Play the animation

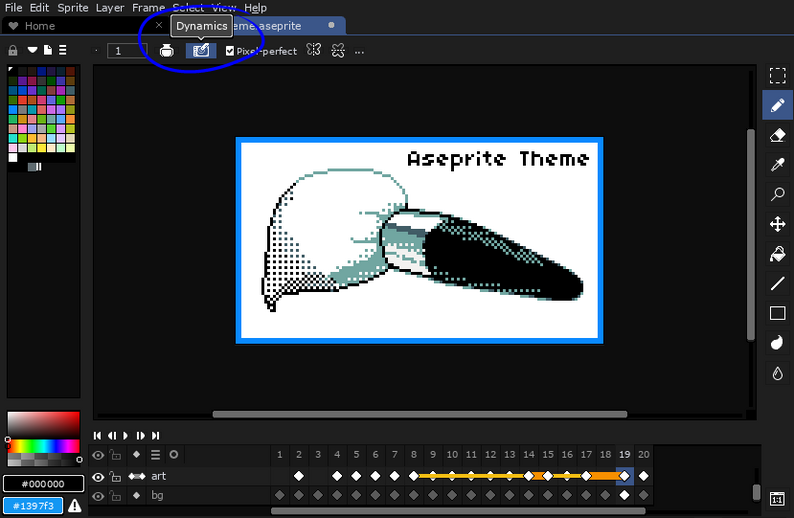[x=126, y=435]
